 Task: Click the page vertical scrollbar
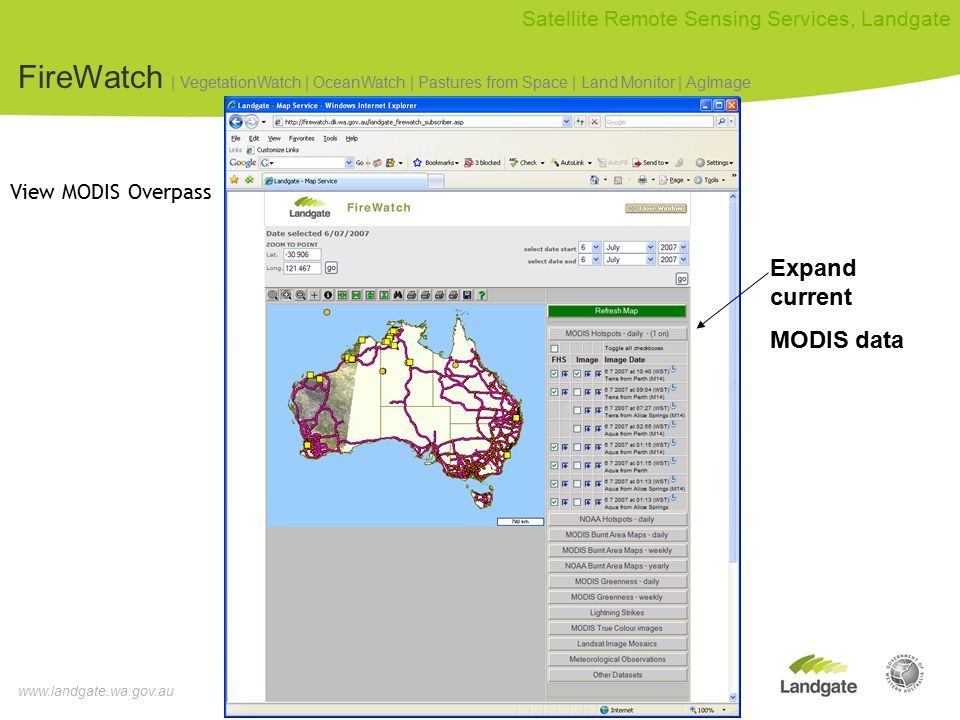(x=733, y=447)
